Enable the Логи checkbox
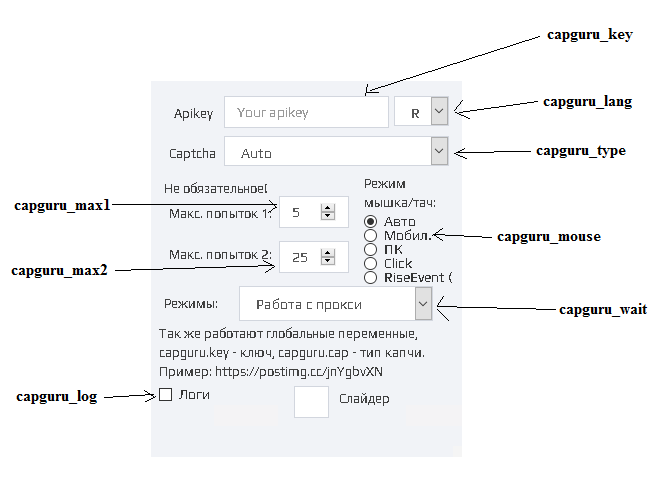 165,394
